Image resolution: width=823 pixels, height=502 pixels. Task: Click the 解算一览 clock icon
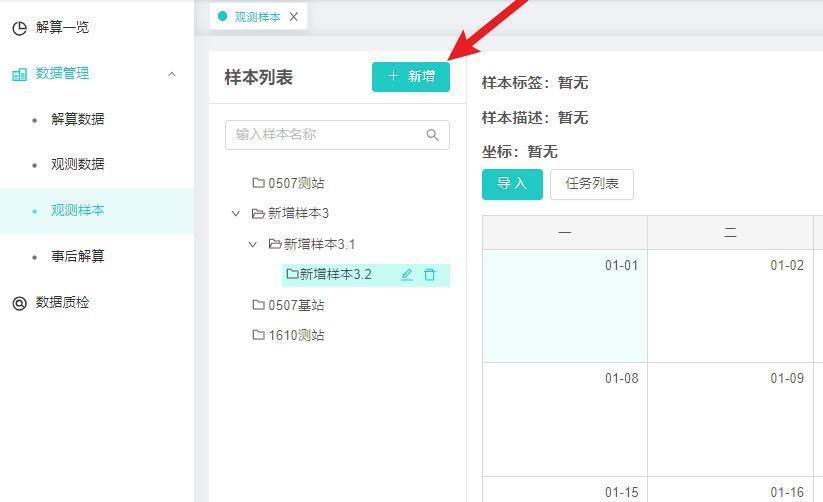19,28
